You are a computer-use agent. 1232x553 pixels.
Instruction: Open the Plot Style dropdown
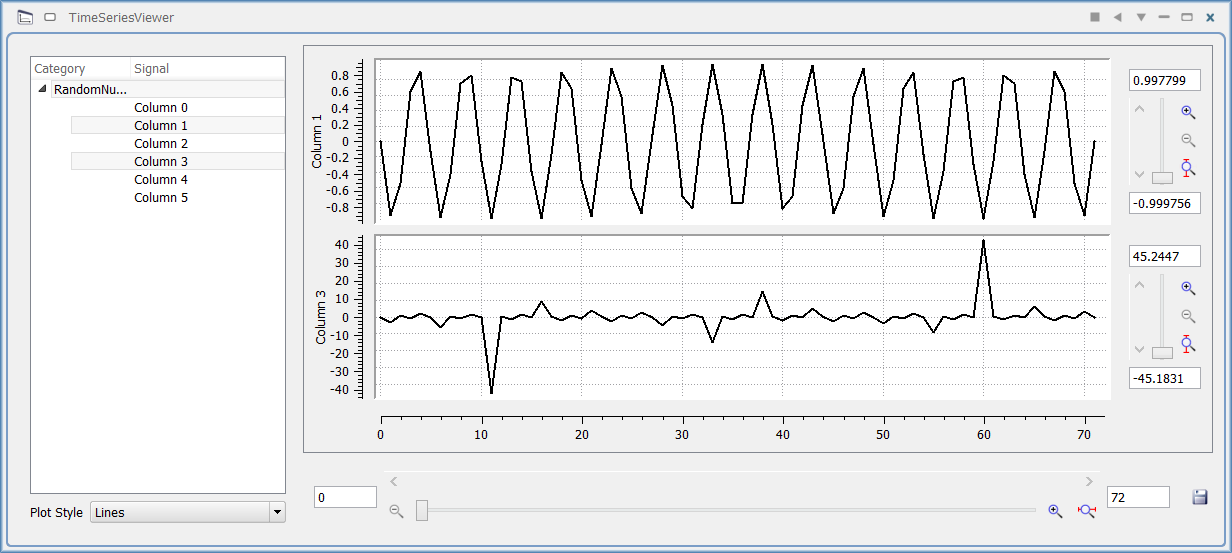coord(188,512)
